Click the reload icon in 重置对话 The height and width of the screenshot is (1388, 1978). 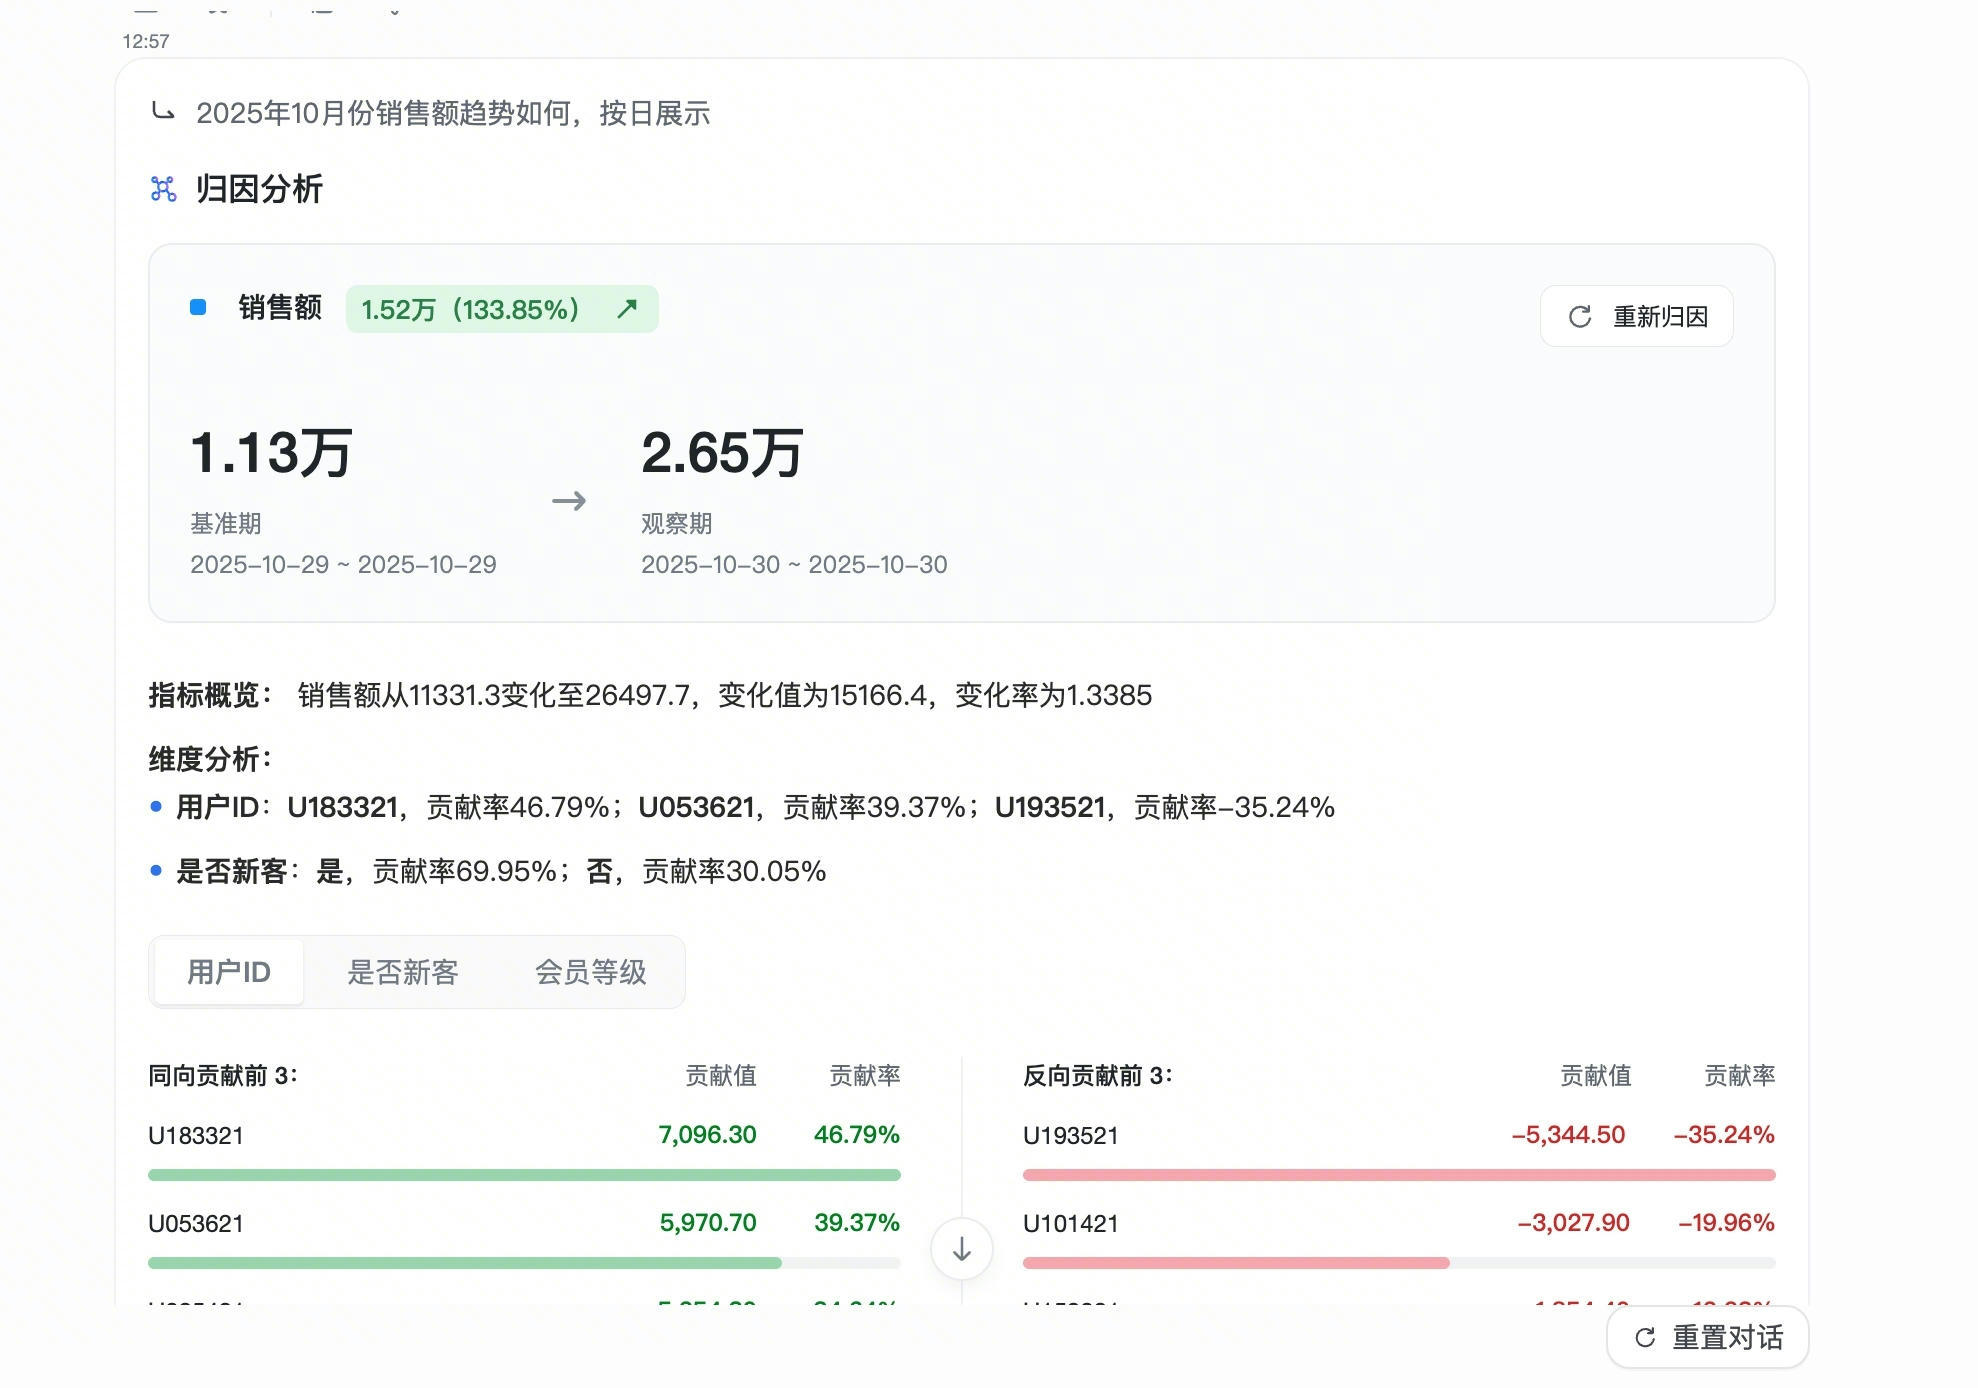(x=1644, y=1338)
